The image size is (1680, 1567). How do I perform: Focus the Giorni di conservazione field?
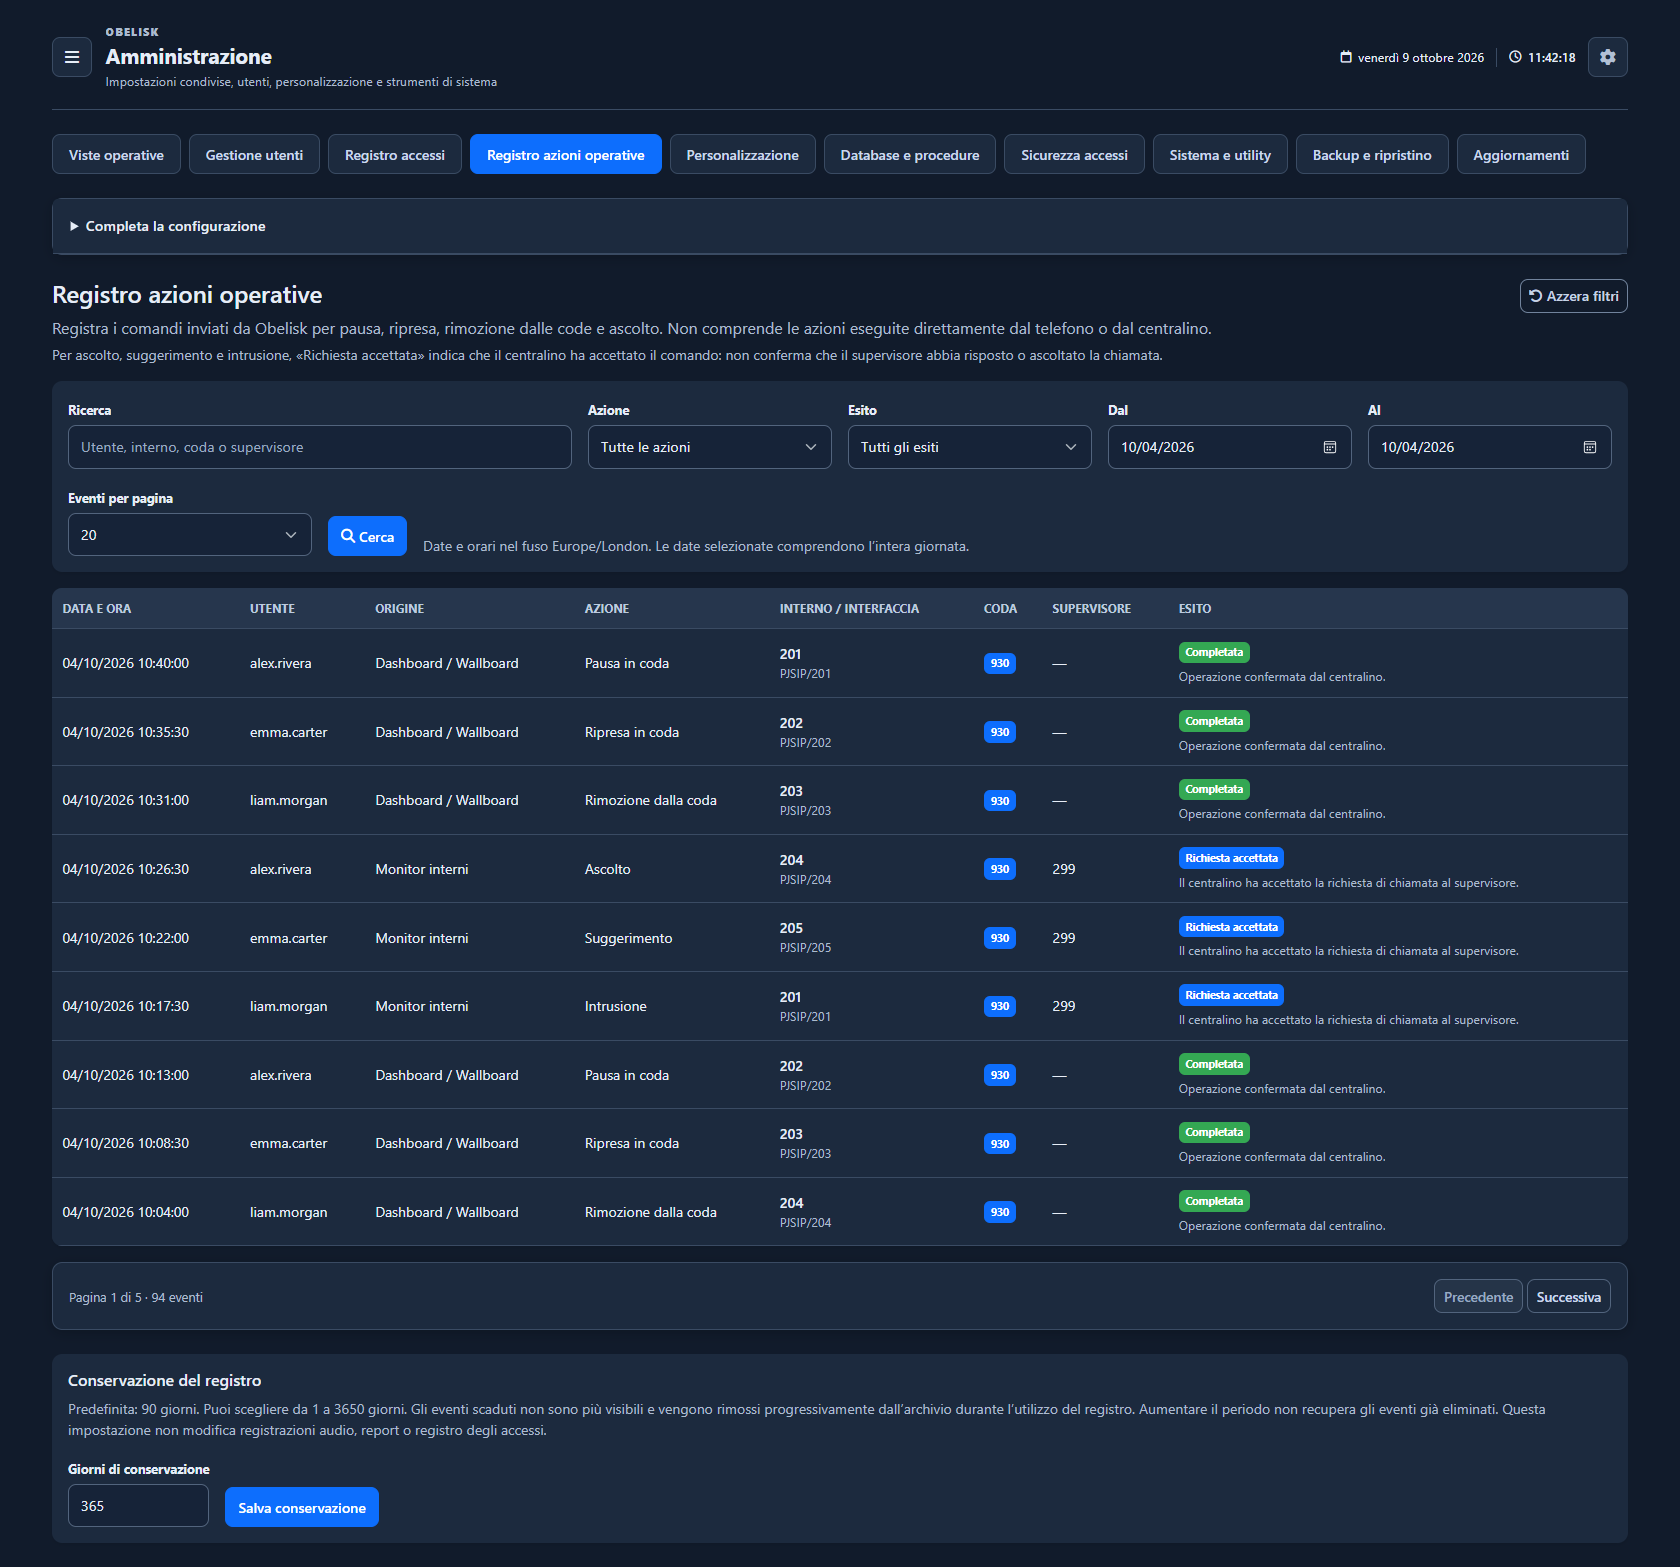click(138, 1505)
